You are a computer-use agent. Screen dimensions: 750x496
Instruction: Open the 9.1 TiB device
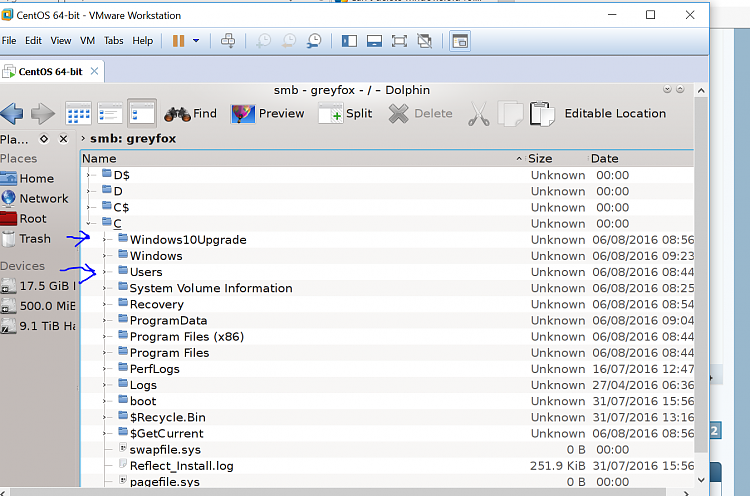[37, 326]
